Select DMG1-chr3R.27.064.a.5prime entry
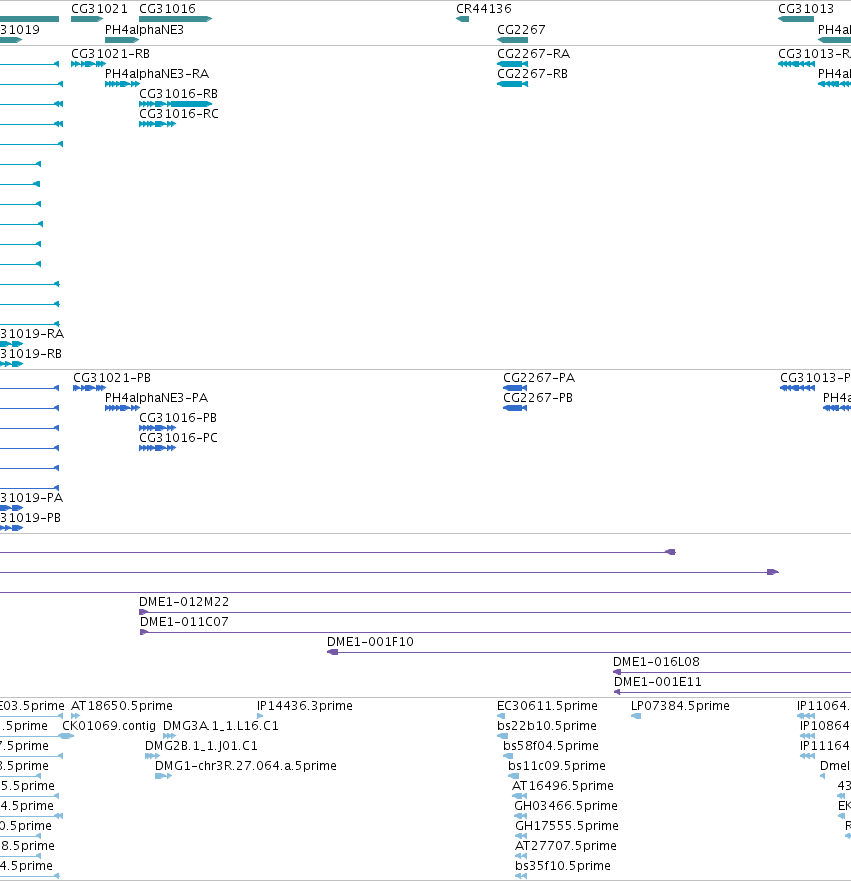Viewport: 851px width, 881px height. (x=246, y=766)
